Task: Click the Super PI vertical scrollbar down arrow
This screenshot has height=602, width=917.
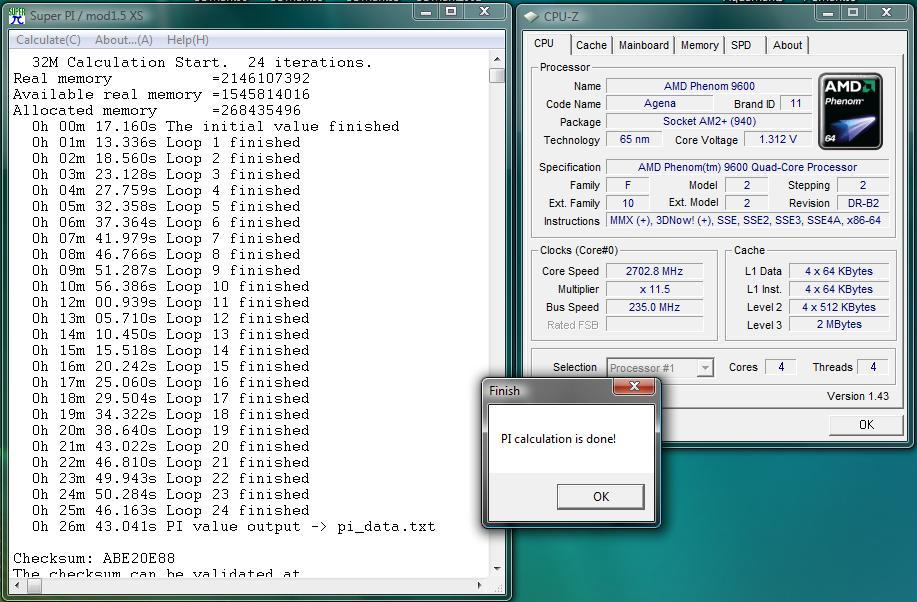Action: (497, 568)
